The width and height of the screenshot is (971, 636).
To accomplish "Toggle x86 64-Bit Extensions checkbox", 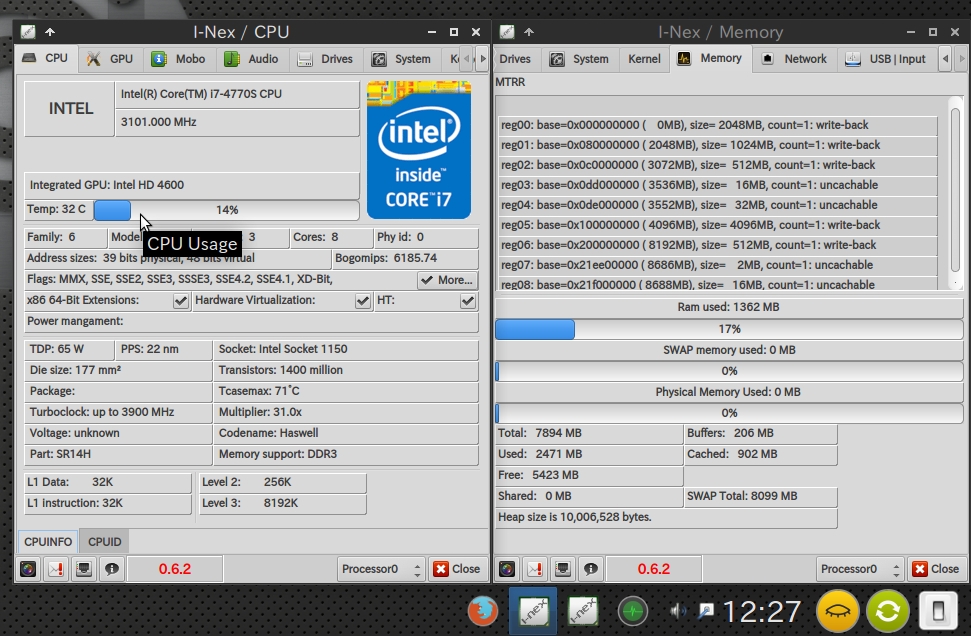I will click(x=181, y=301).
